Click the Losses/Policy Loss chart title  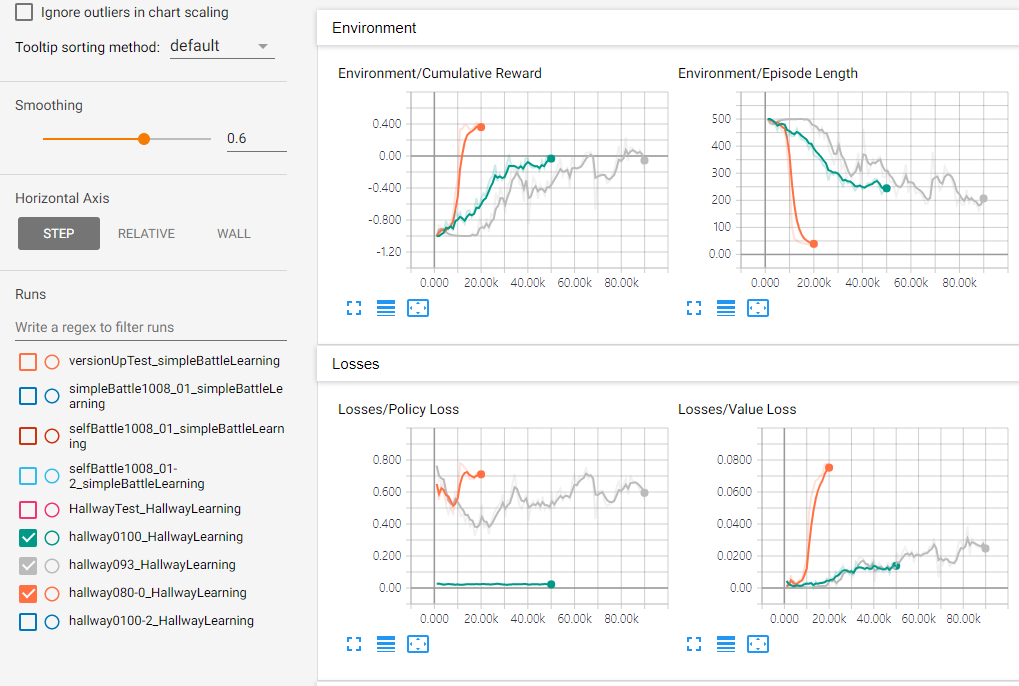click(x=398, y=409)
